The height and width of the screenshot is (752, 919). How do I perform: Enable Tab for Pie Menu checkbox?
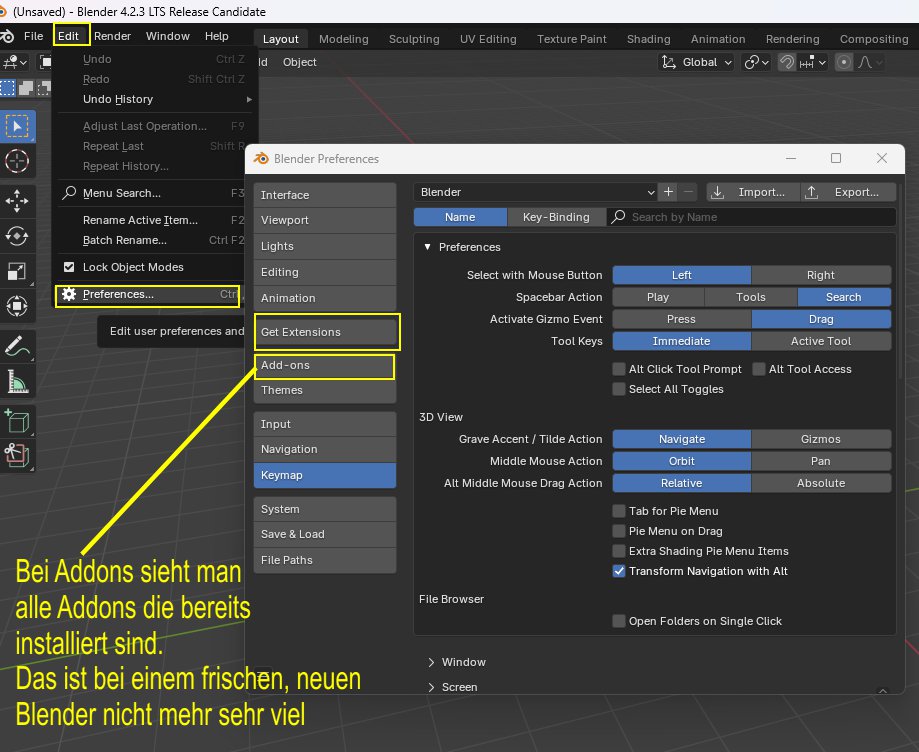click(619, 511)
